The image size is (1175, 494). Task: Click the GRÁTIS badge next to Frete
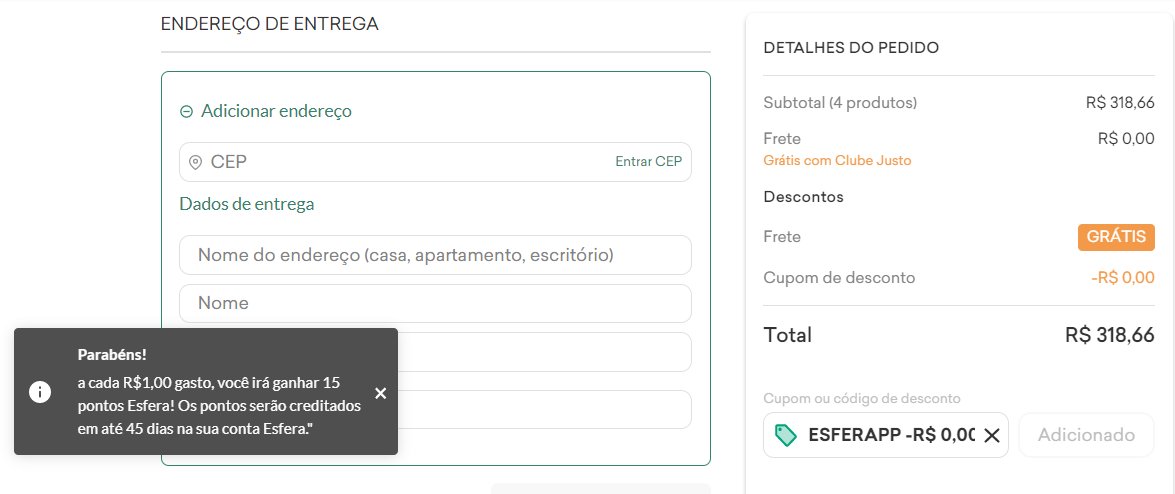click(x=1116, y=237)
